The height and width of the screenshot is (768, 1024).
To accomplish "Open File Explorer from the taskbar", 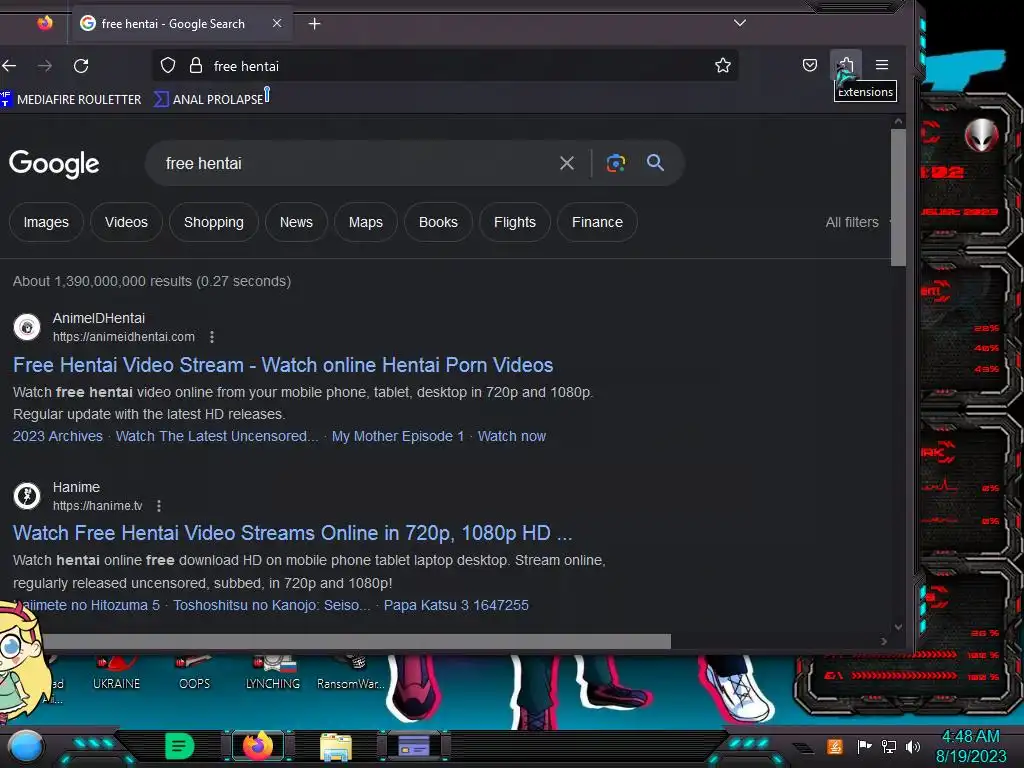I will (x=336, y=746).
